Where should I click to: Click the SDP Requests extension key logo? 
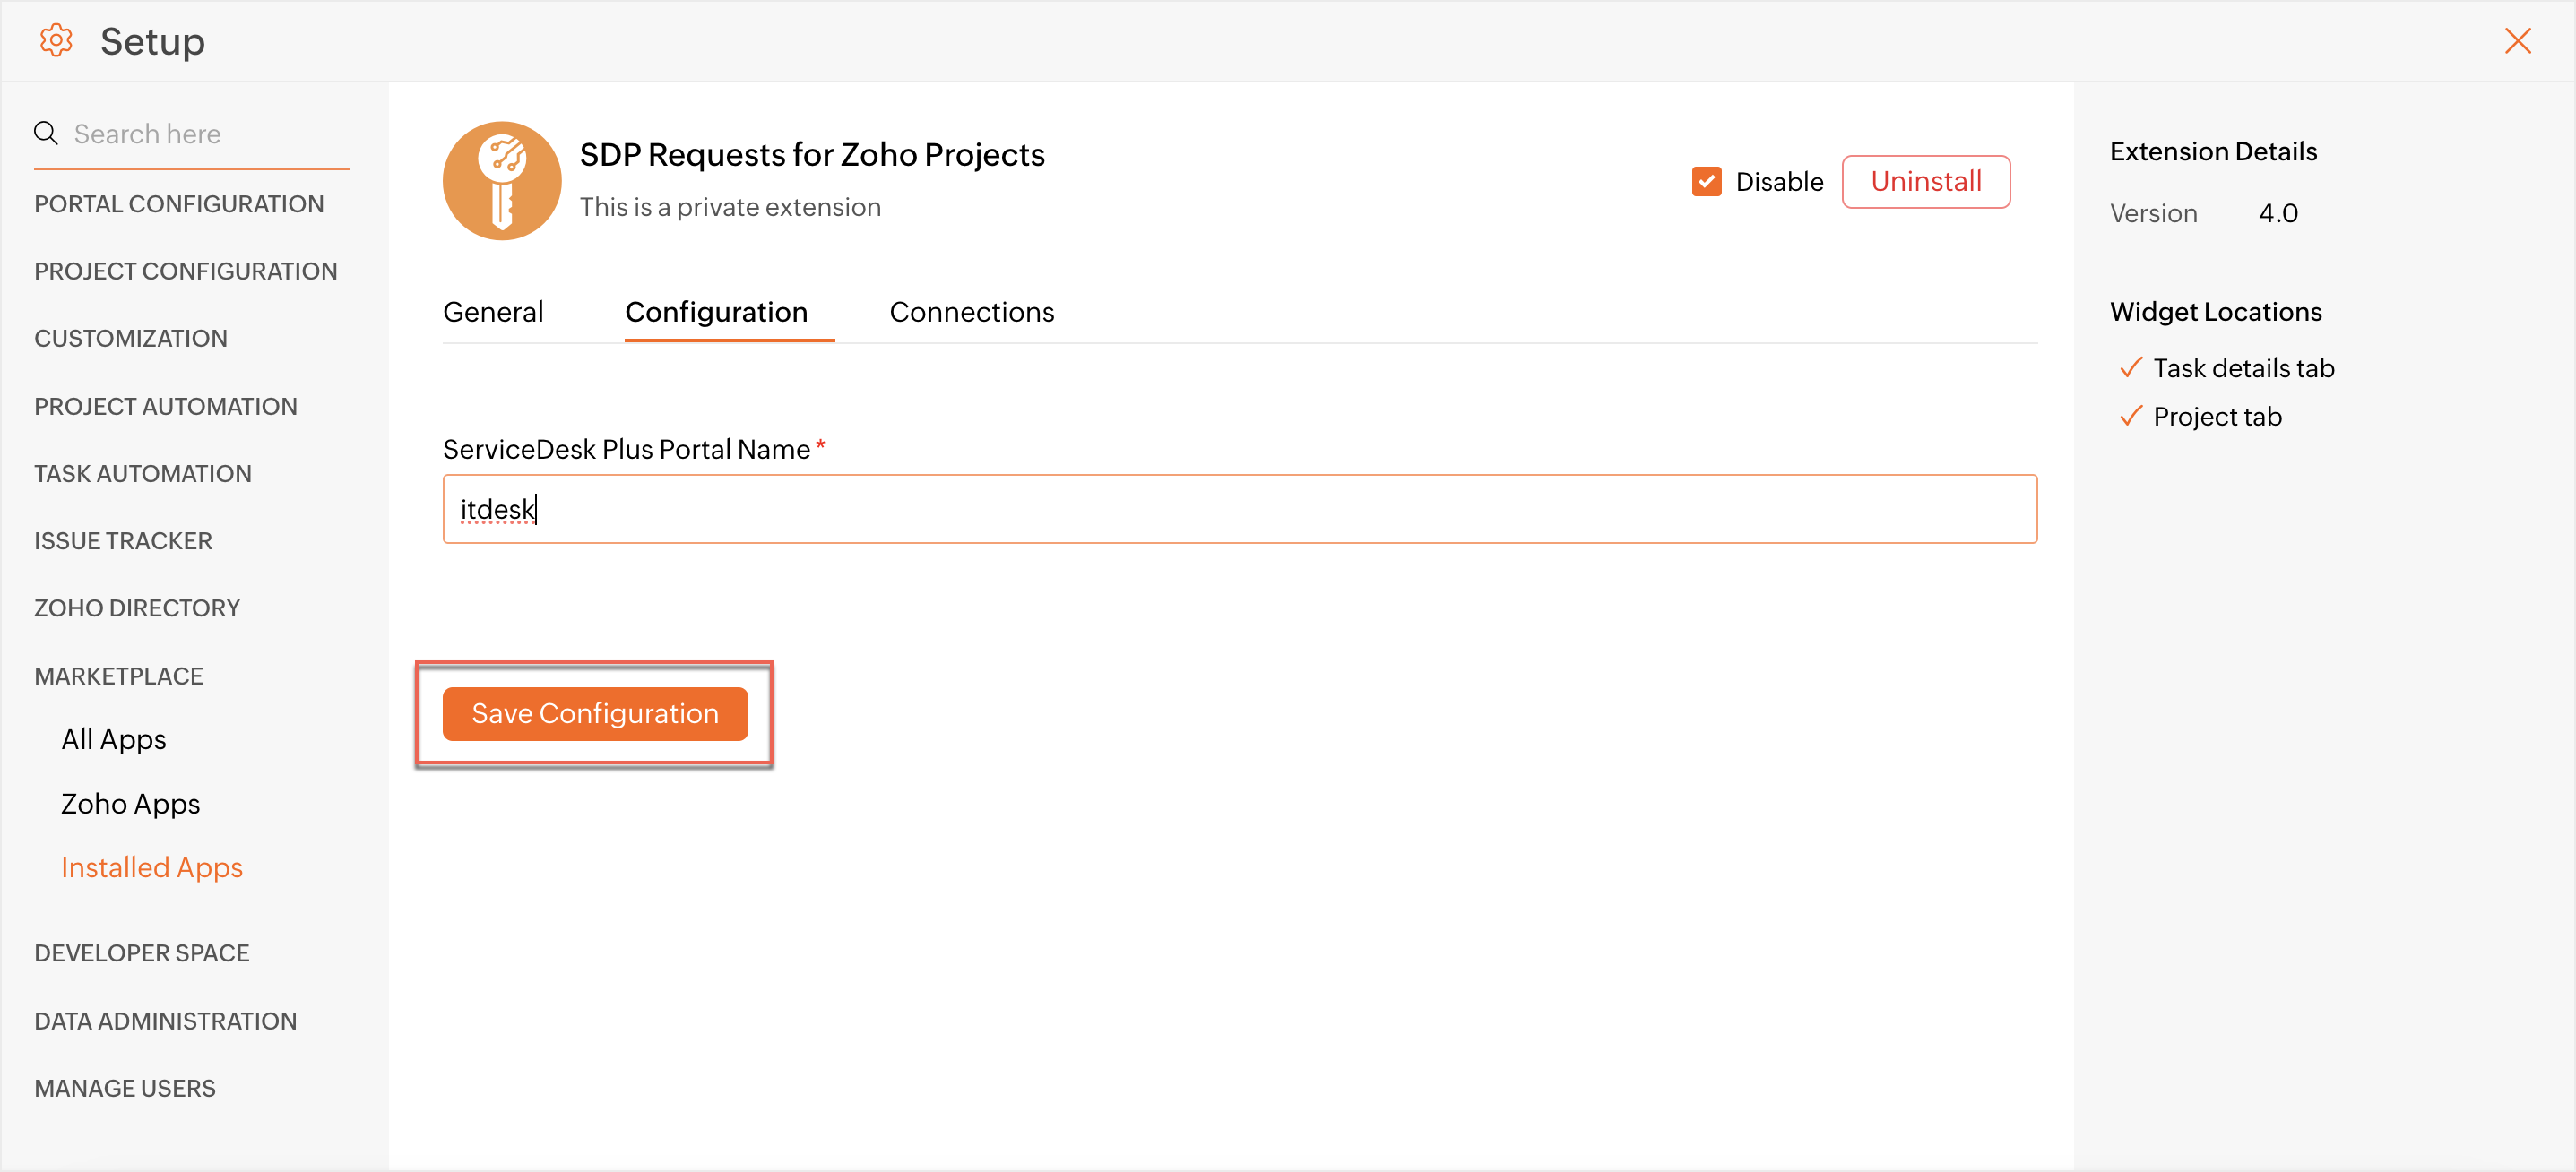[x=502, y=181]
